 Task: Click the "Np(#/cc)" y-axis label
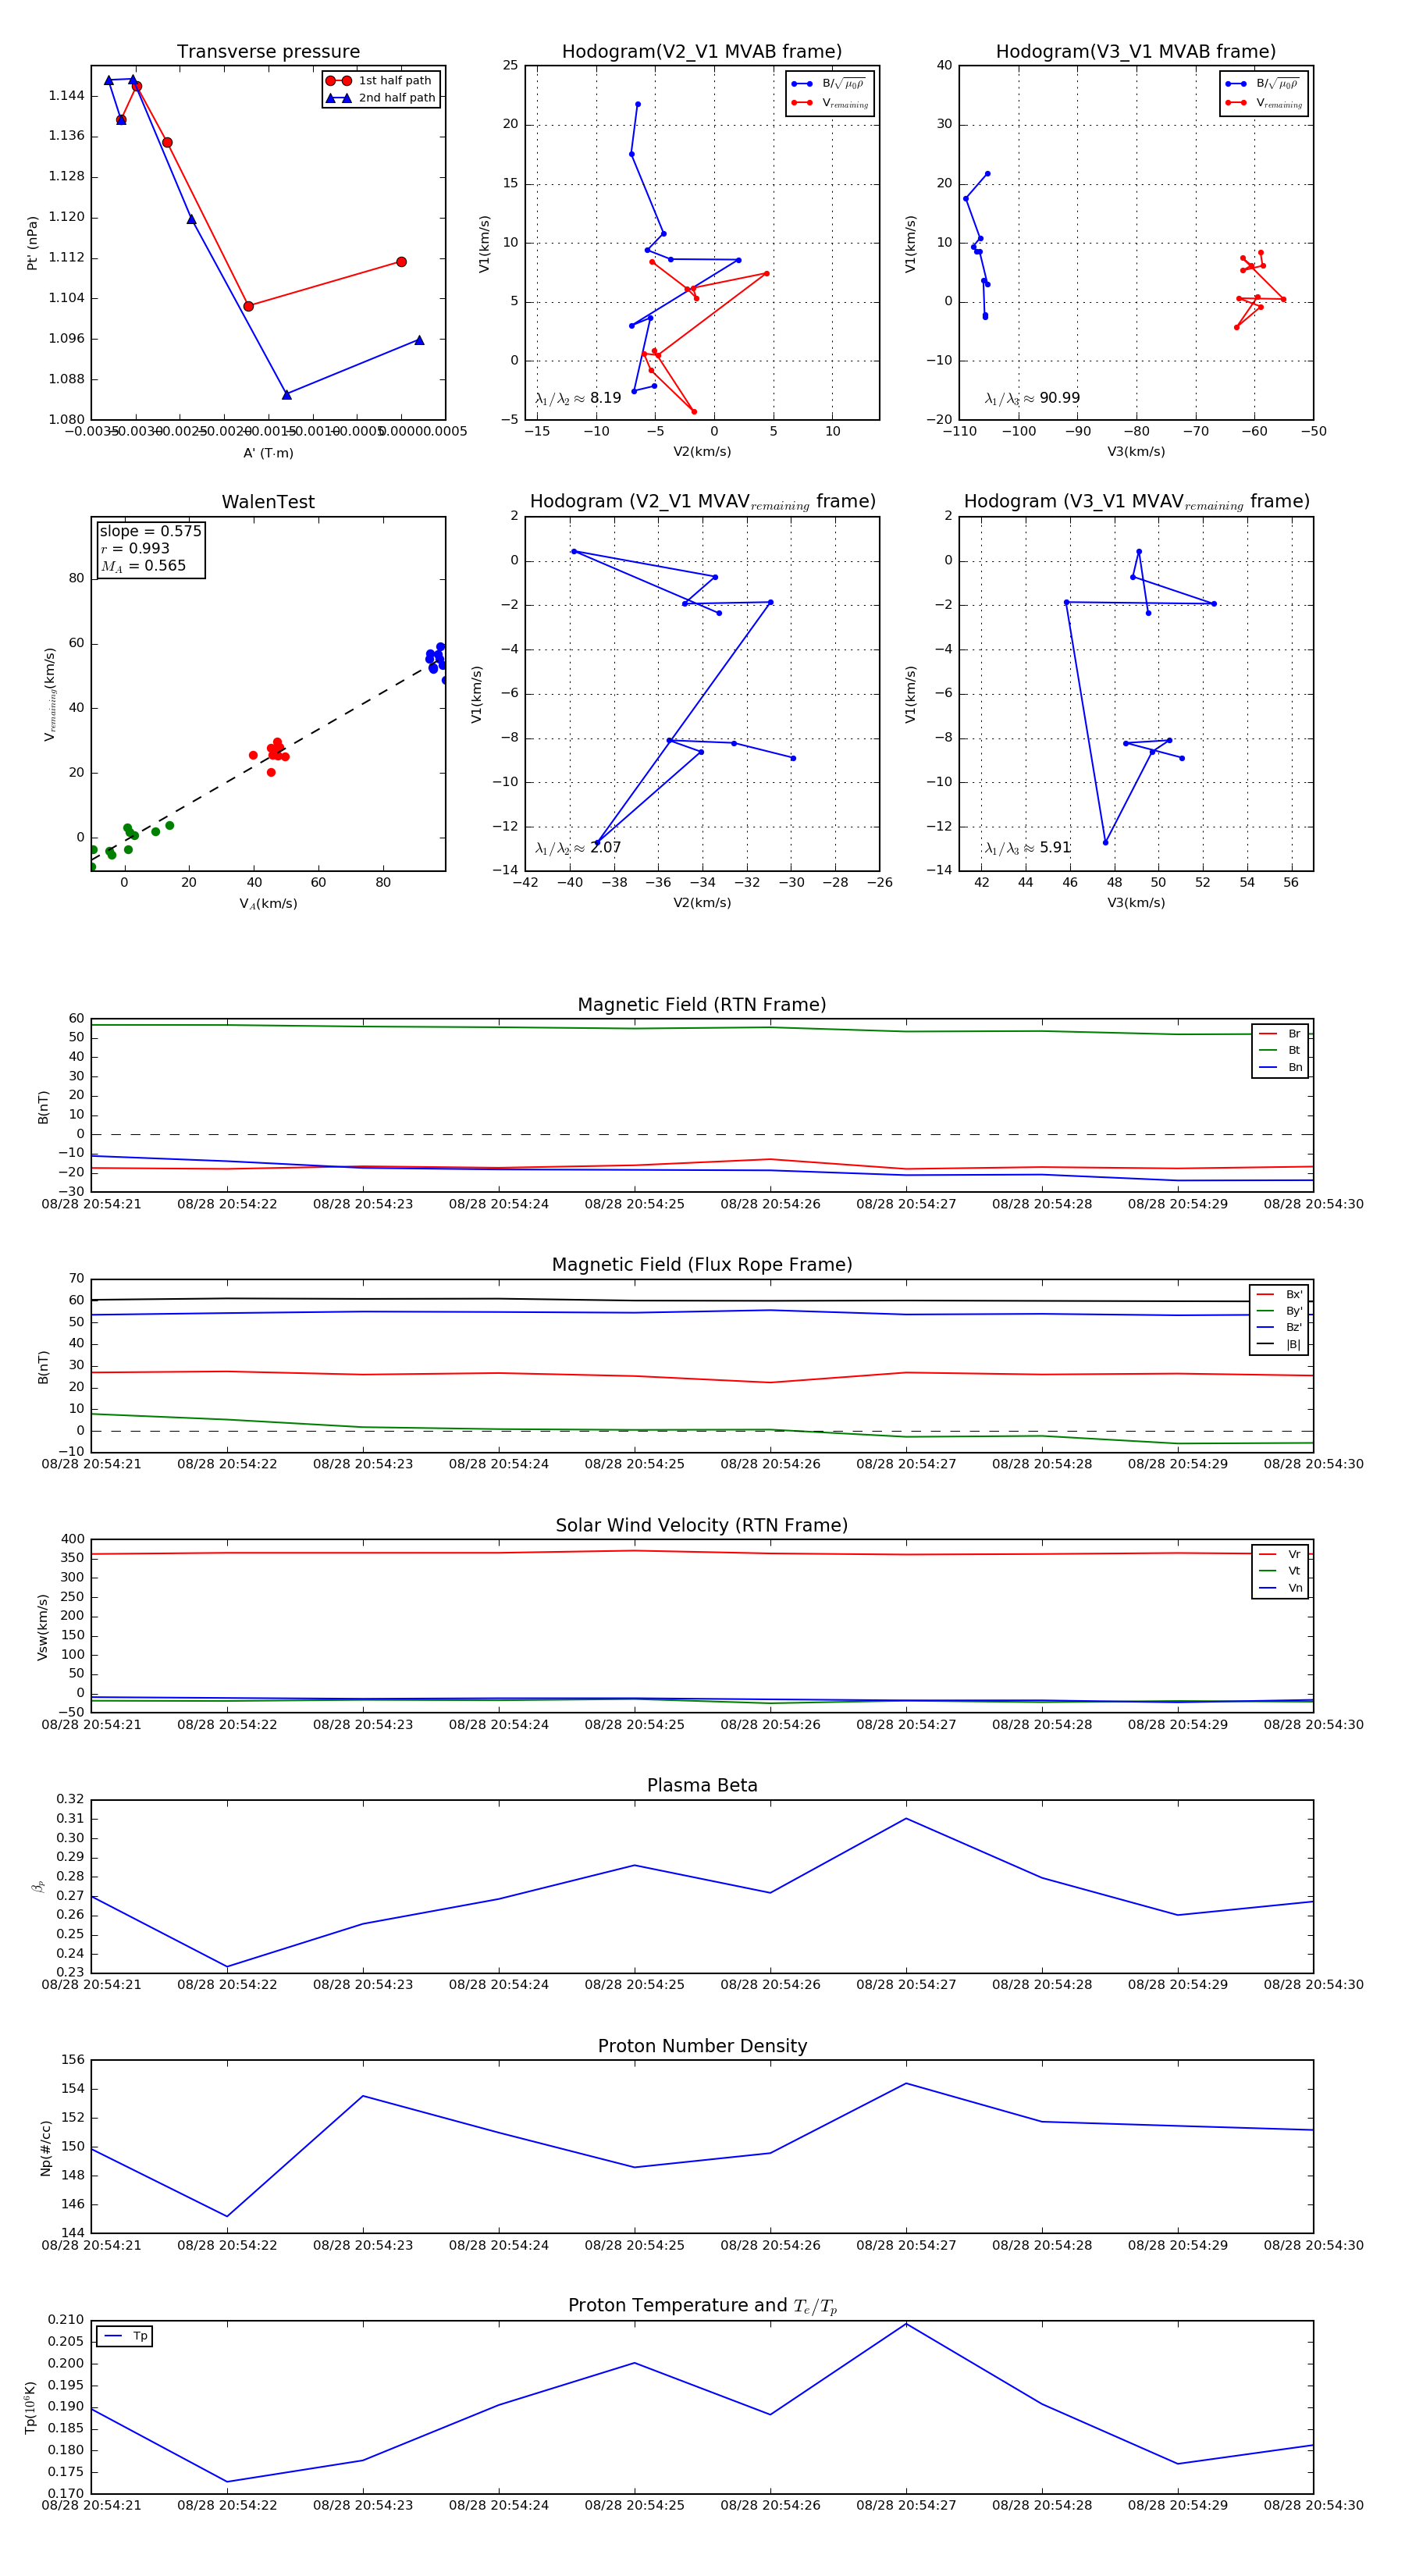point(45,2147)
